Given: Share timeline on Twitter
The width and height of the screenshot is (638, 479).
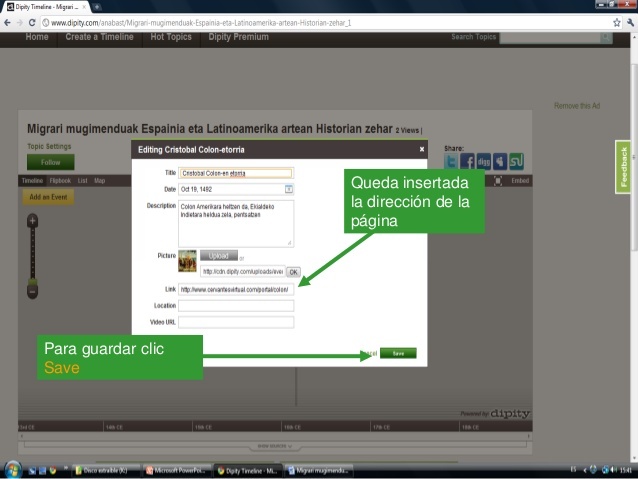Looking at the screenshot, I should (x=451, y=162).
